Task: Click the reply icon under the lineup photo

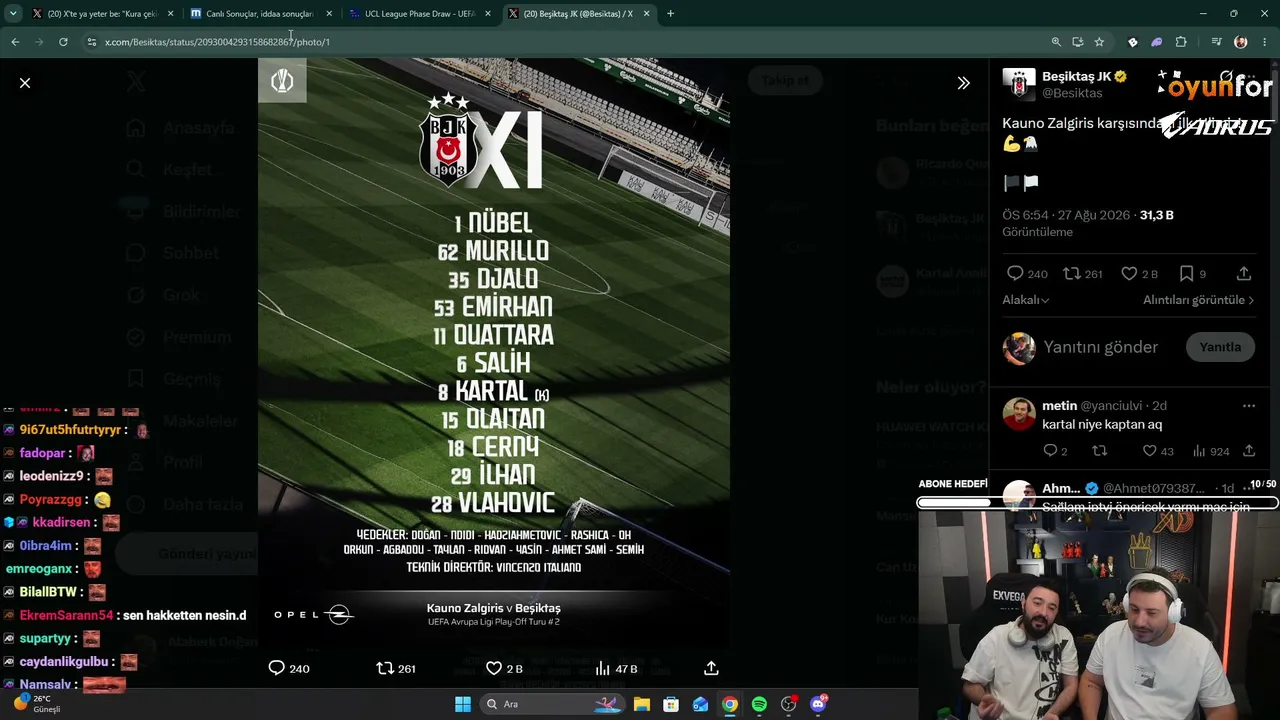Action: coord(277,668)
